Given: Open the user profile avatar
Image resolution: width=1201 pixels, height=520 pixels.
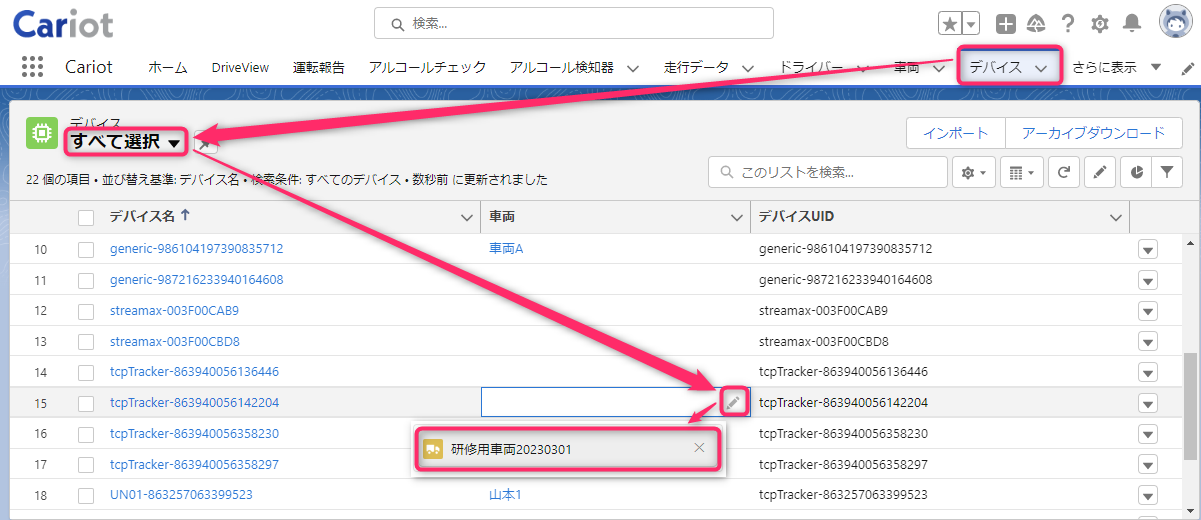Looking at the screenshot, I should point(1175,22).
